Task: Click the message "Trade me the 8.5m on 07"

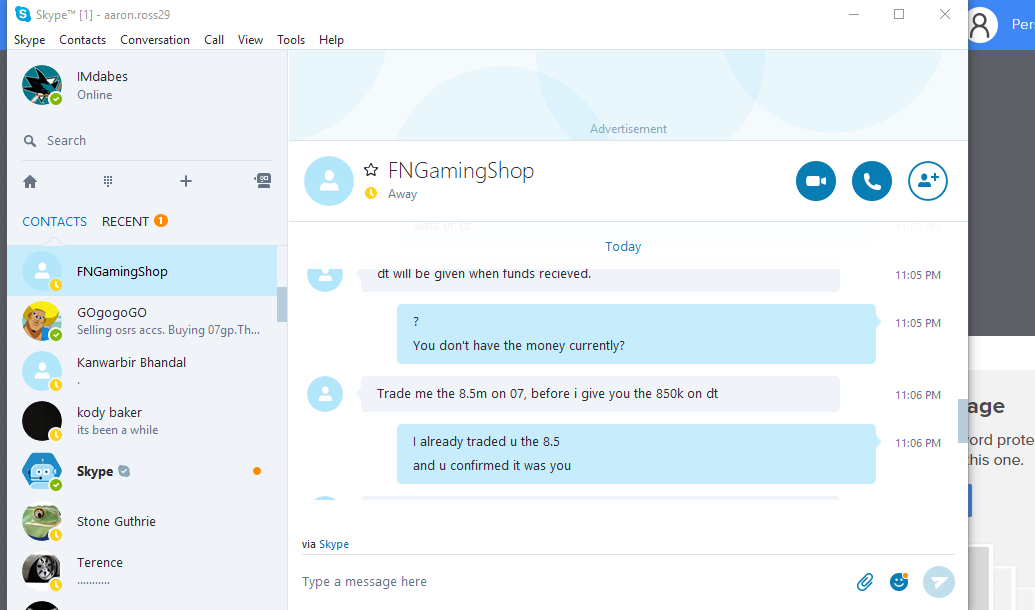Action: coord(600,393)
